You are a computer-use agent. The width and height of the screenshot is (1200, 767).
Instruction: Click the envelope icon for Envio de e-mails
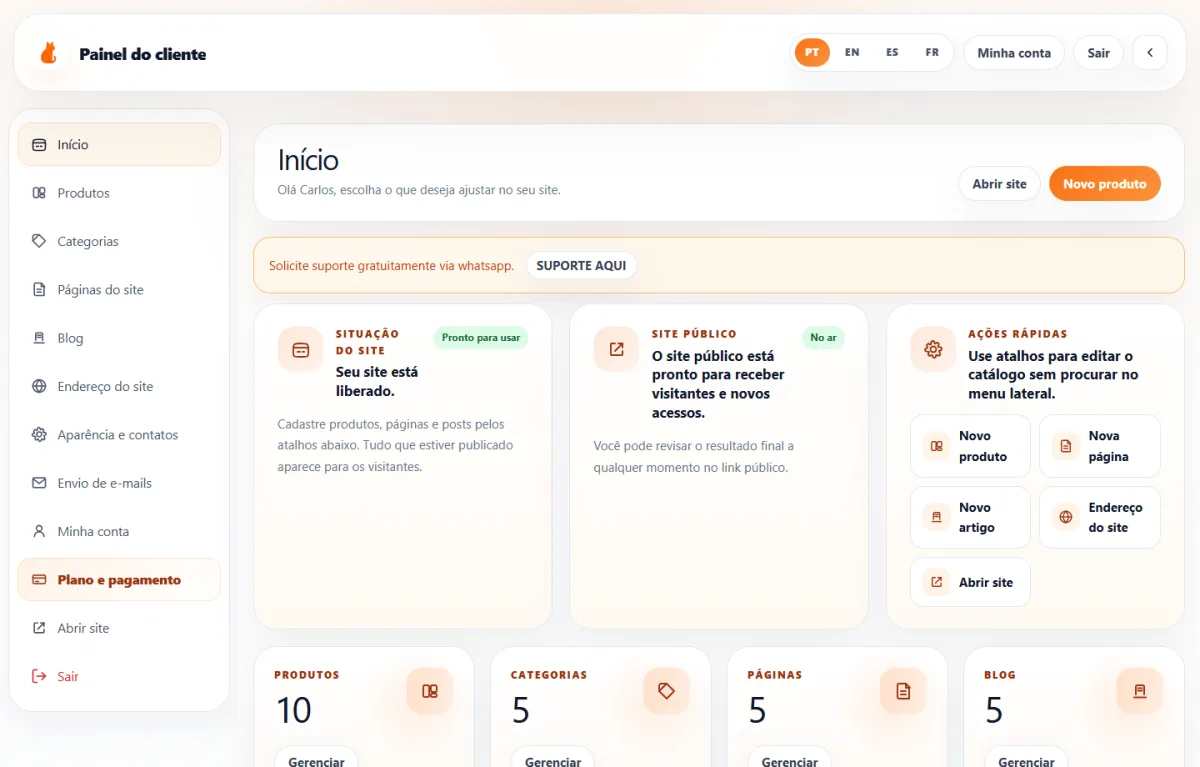39,483
